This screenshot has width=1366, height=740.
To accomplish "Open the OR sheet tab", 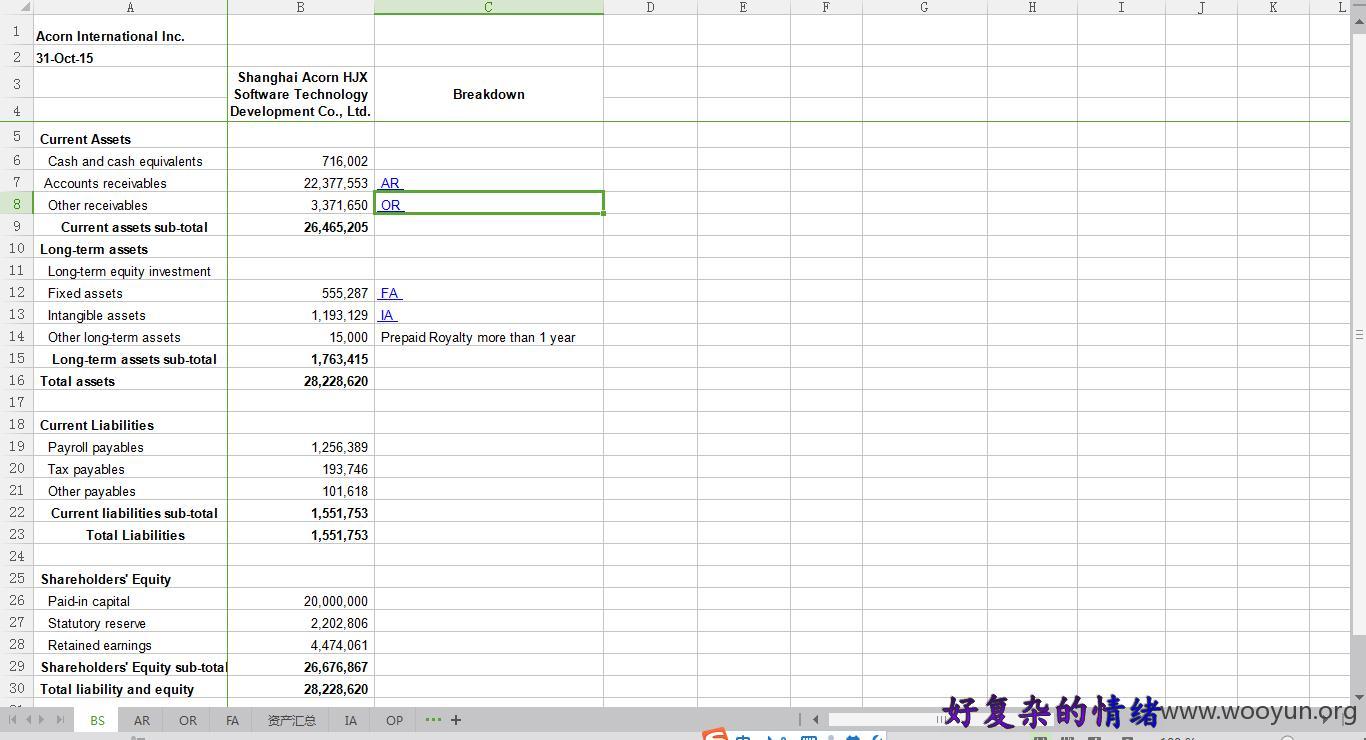I will pyautogui.click(x=188, y=720).
